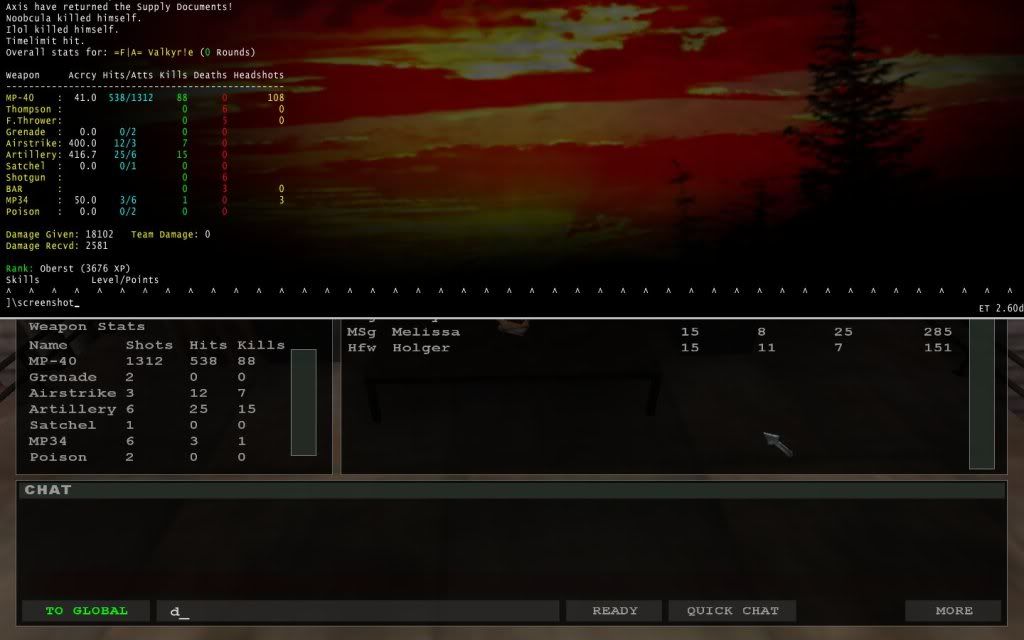
Task: Click the console line "Ilol killed himself."
Action: [x=62, y=29]
